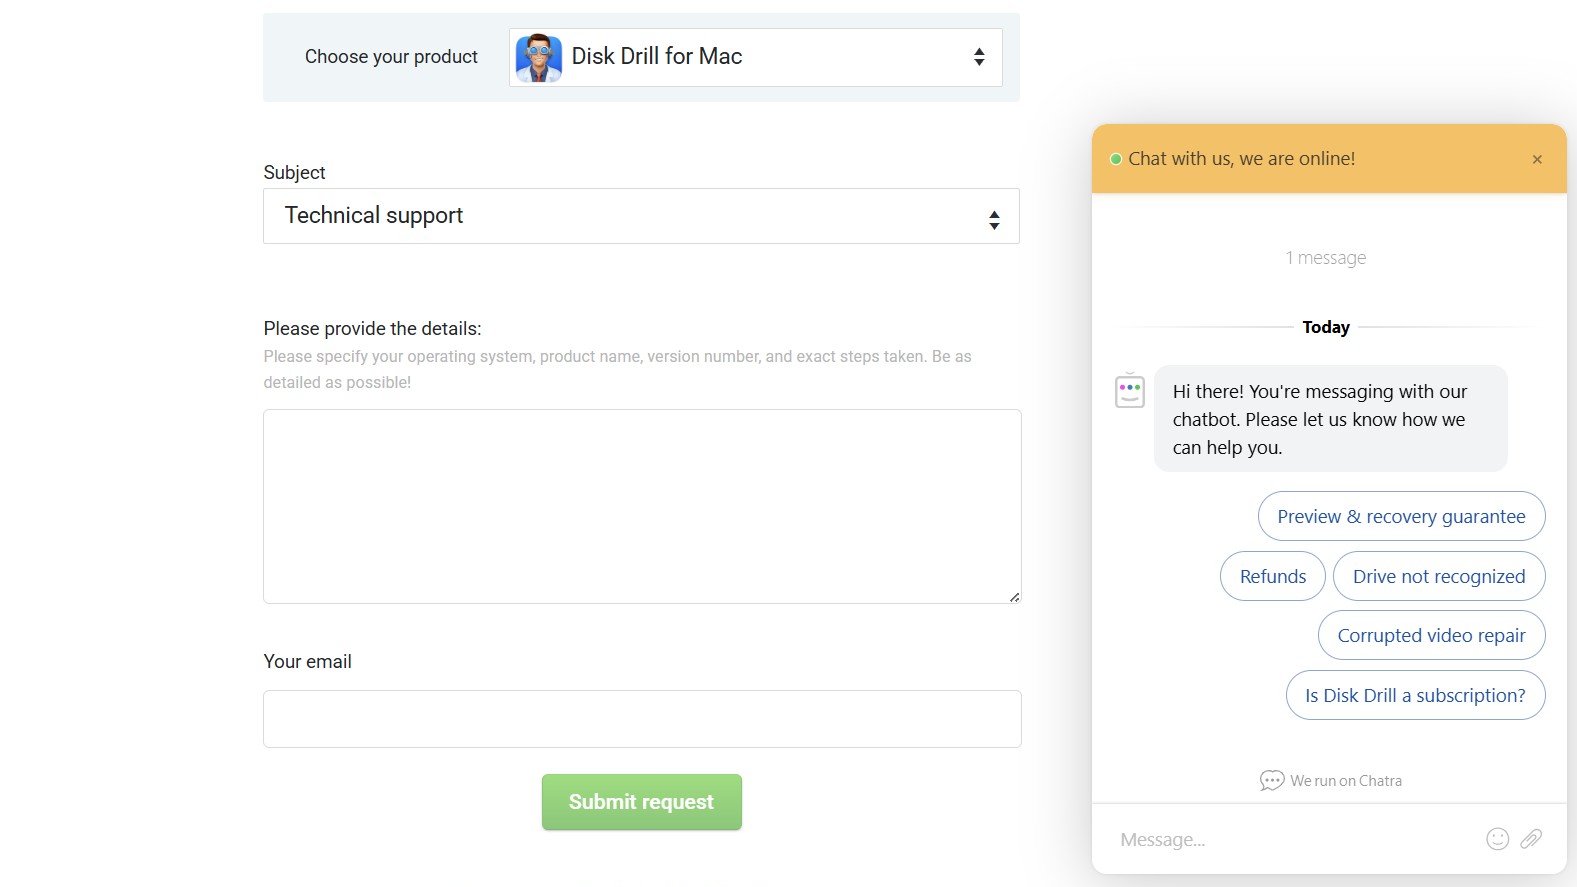Click the chatbot avatar icon
Screen dimensions: 1577x887
coord(1130,391)
